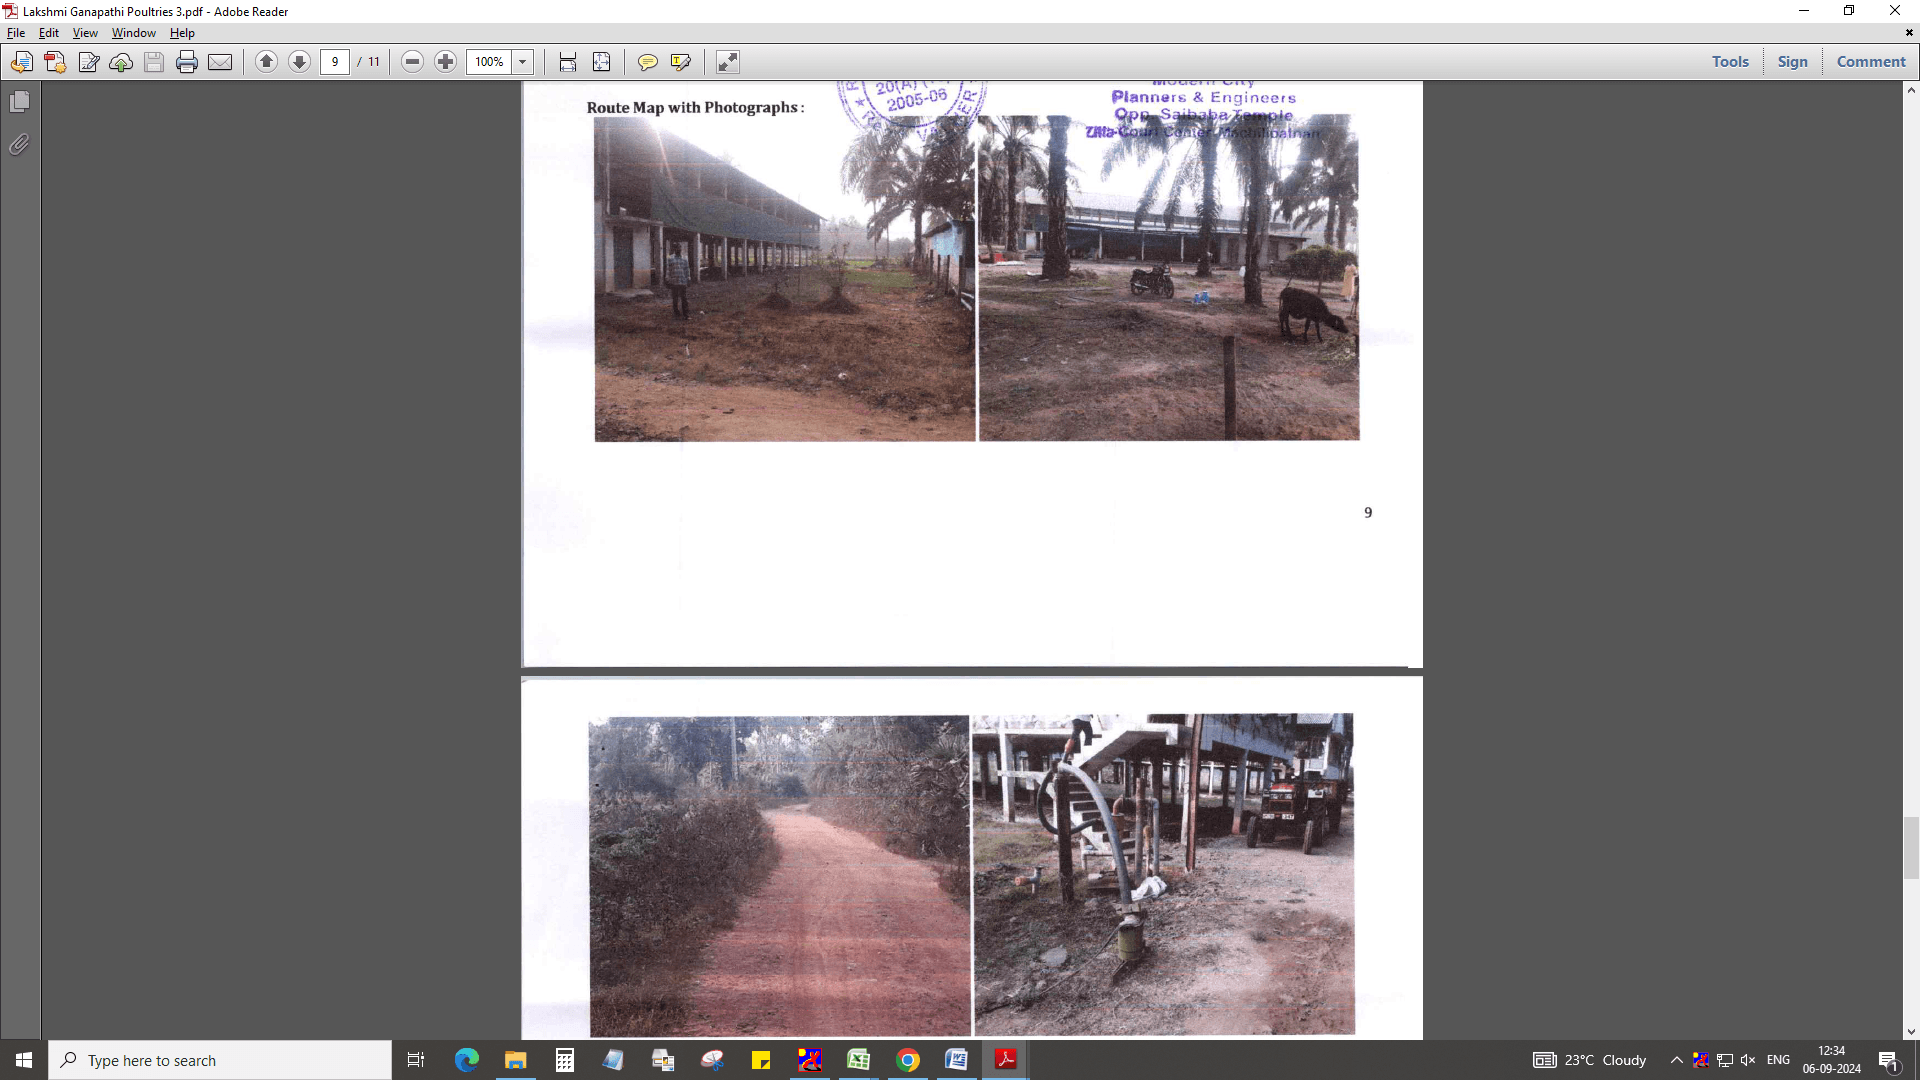Open the Edit PDF tool icon
1920x1080 pixels.
pos(88,62)
